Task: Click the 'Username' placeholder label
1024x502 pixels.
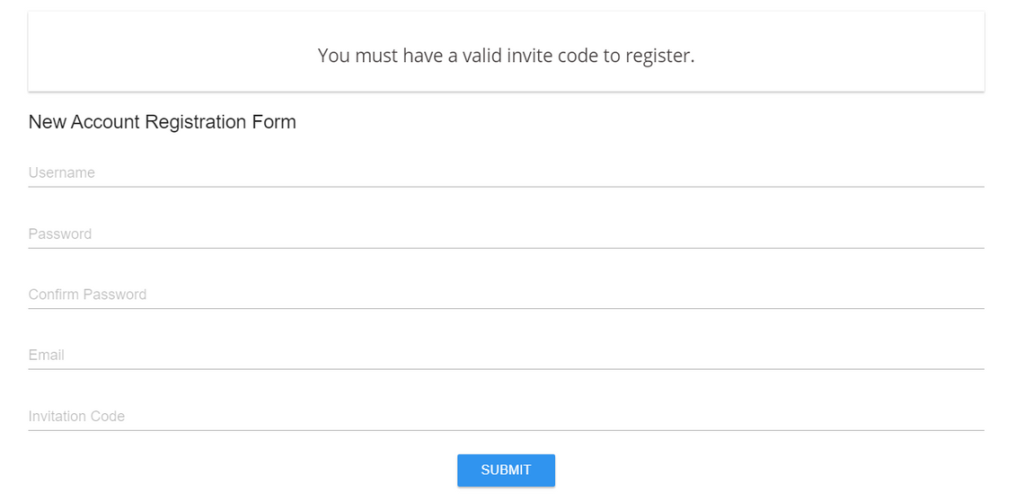Action: pos(61,173)
